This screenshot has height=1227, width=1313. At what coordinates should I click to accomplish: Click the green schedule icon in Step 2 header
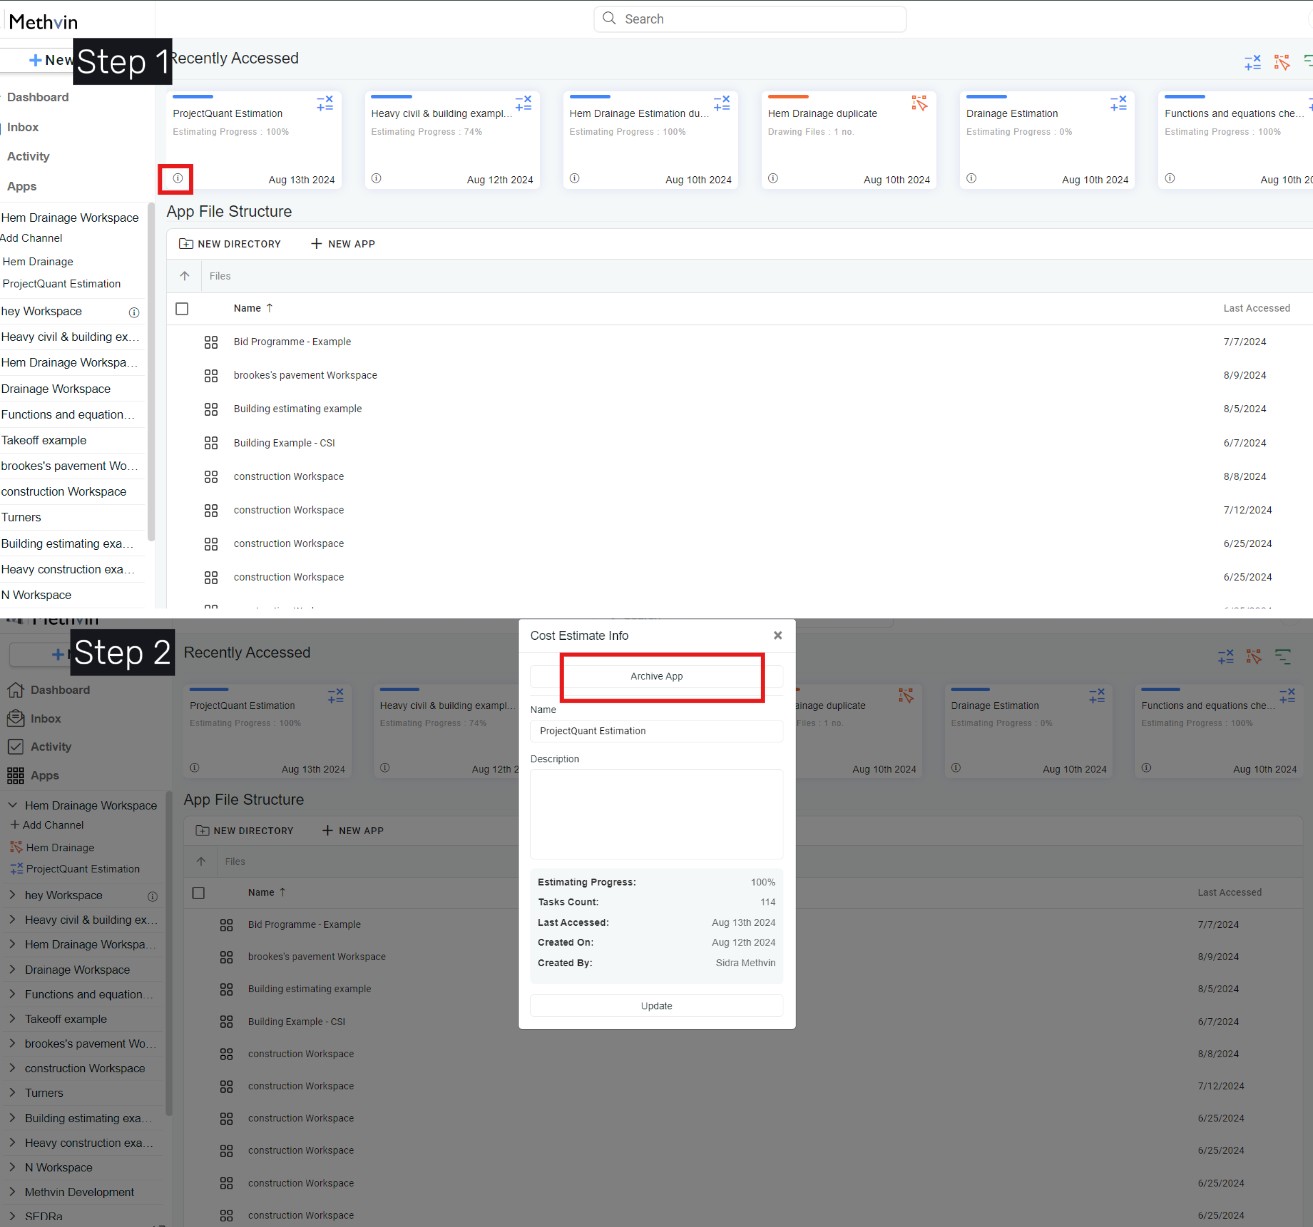pos(1283,657)
